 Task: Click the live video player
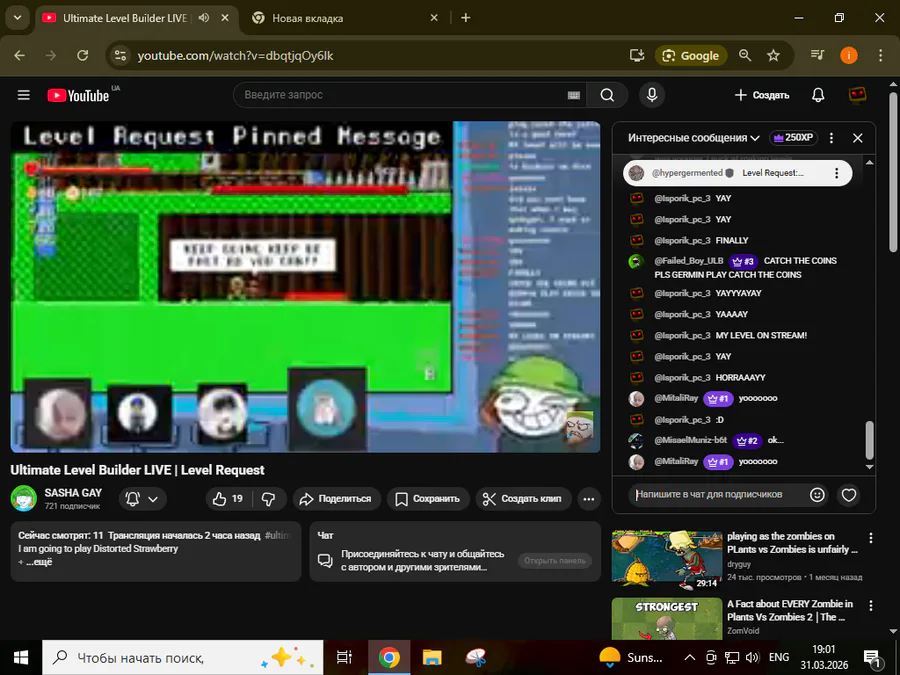coord(305,286)
